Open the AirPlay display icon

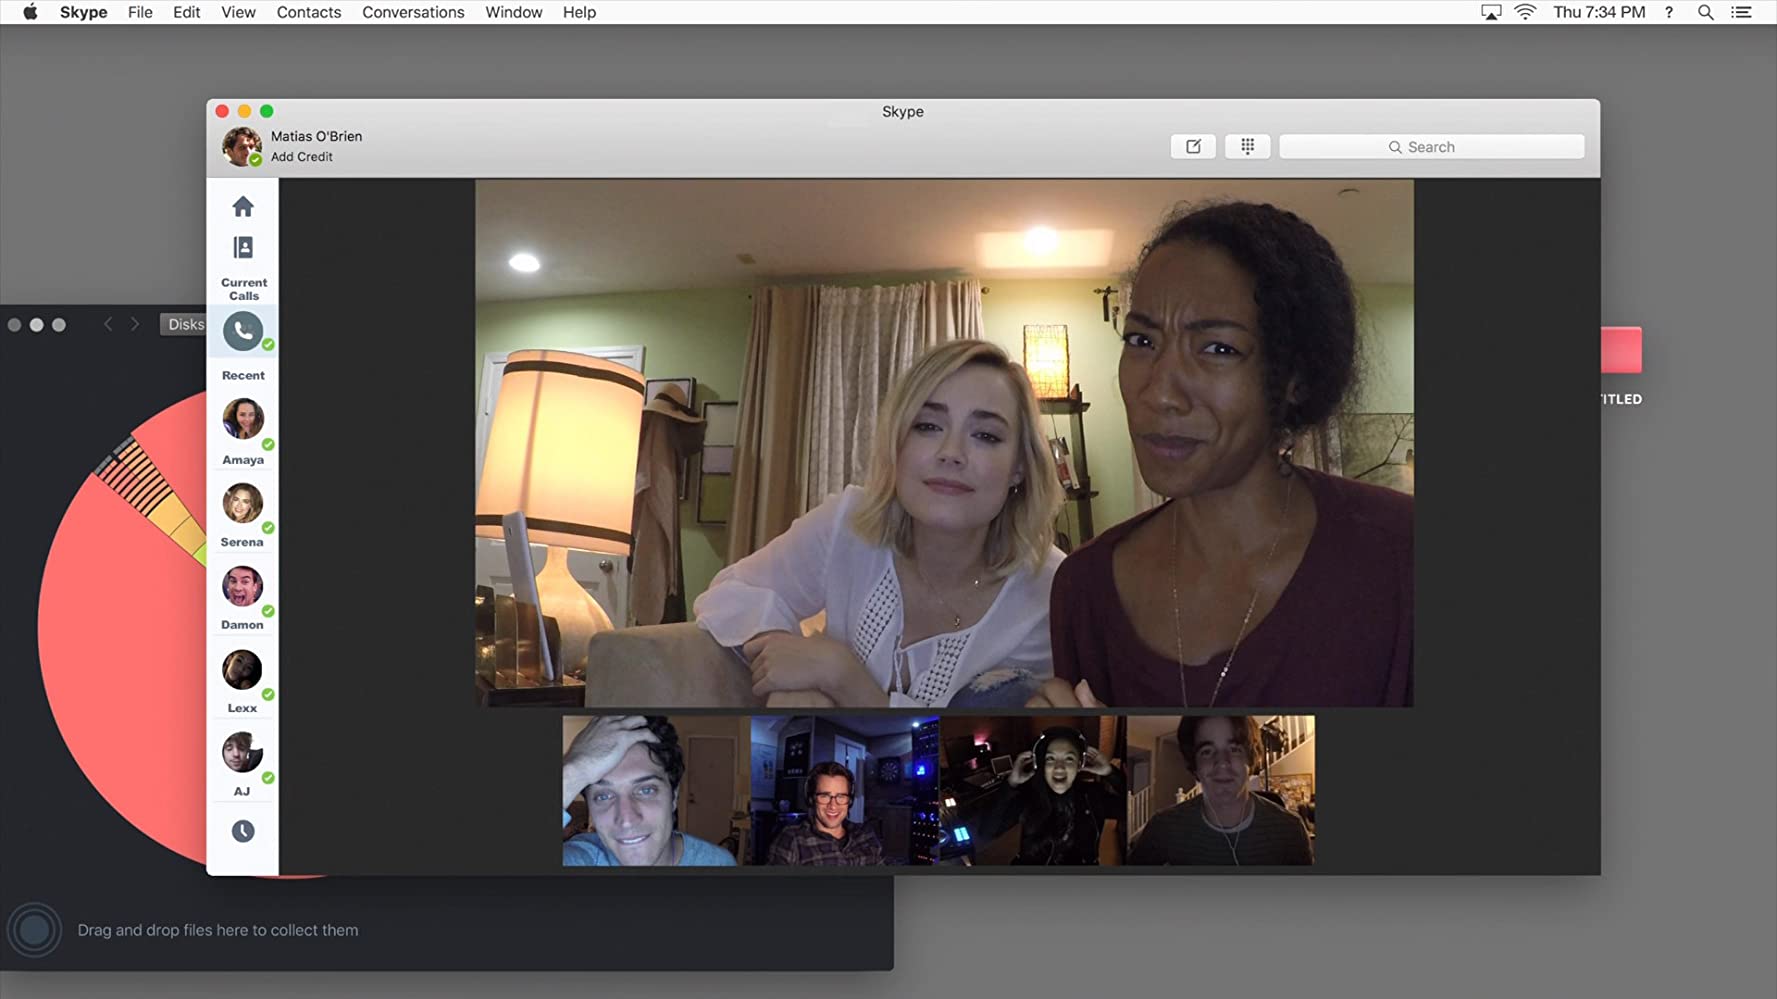coord(1491,12)
